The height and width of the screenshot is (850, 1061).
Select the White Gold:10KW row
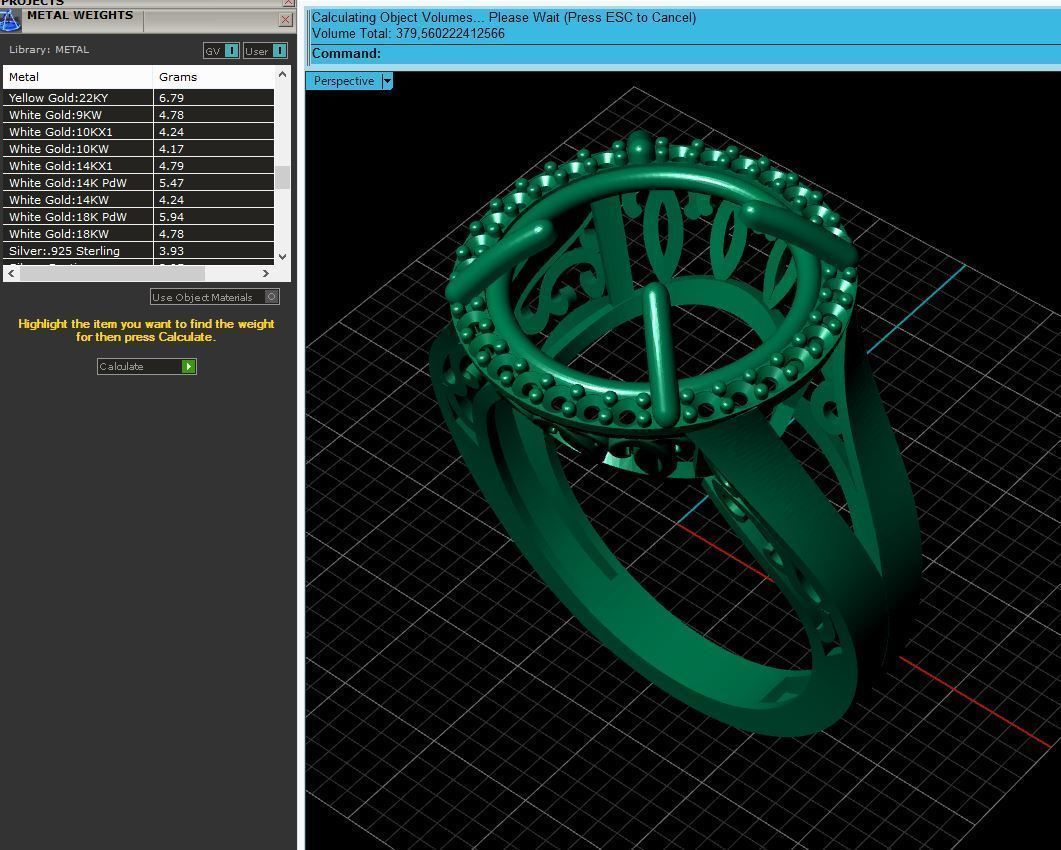[139, 148]
